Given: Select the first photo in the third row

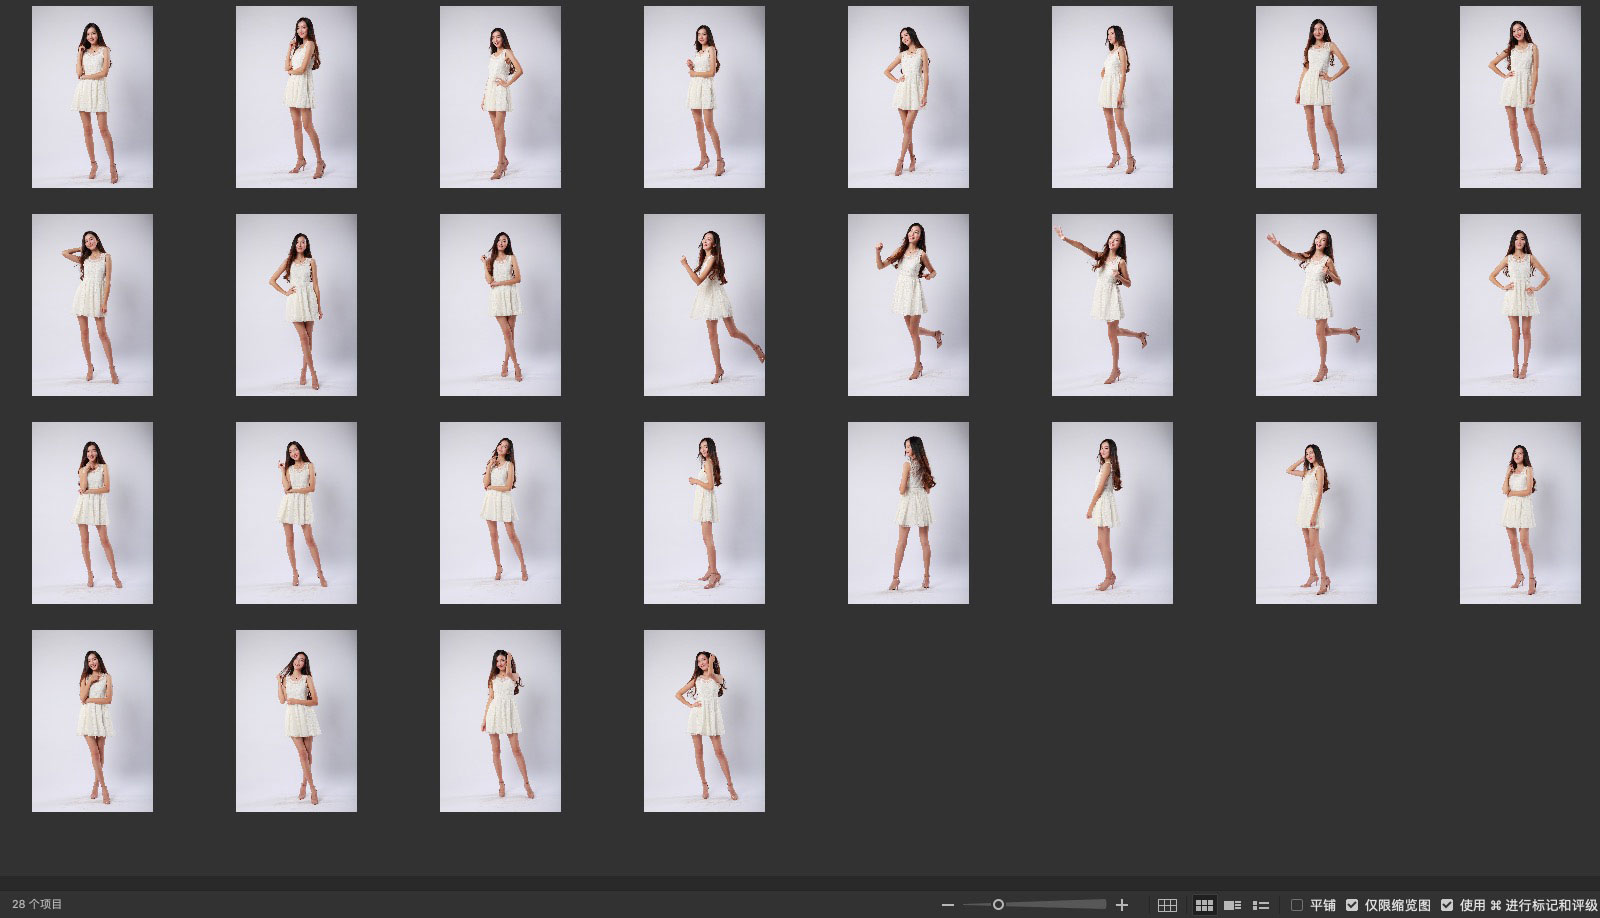Looking at the screenshot, I should pyautogui.click(x=92, y=513).
